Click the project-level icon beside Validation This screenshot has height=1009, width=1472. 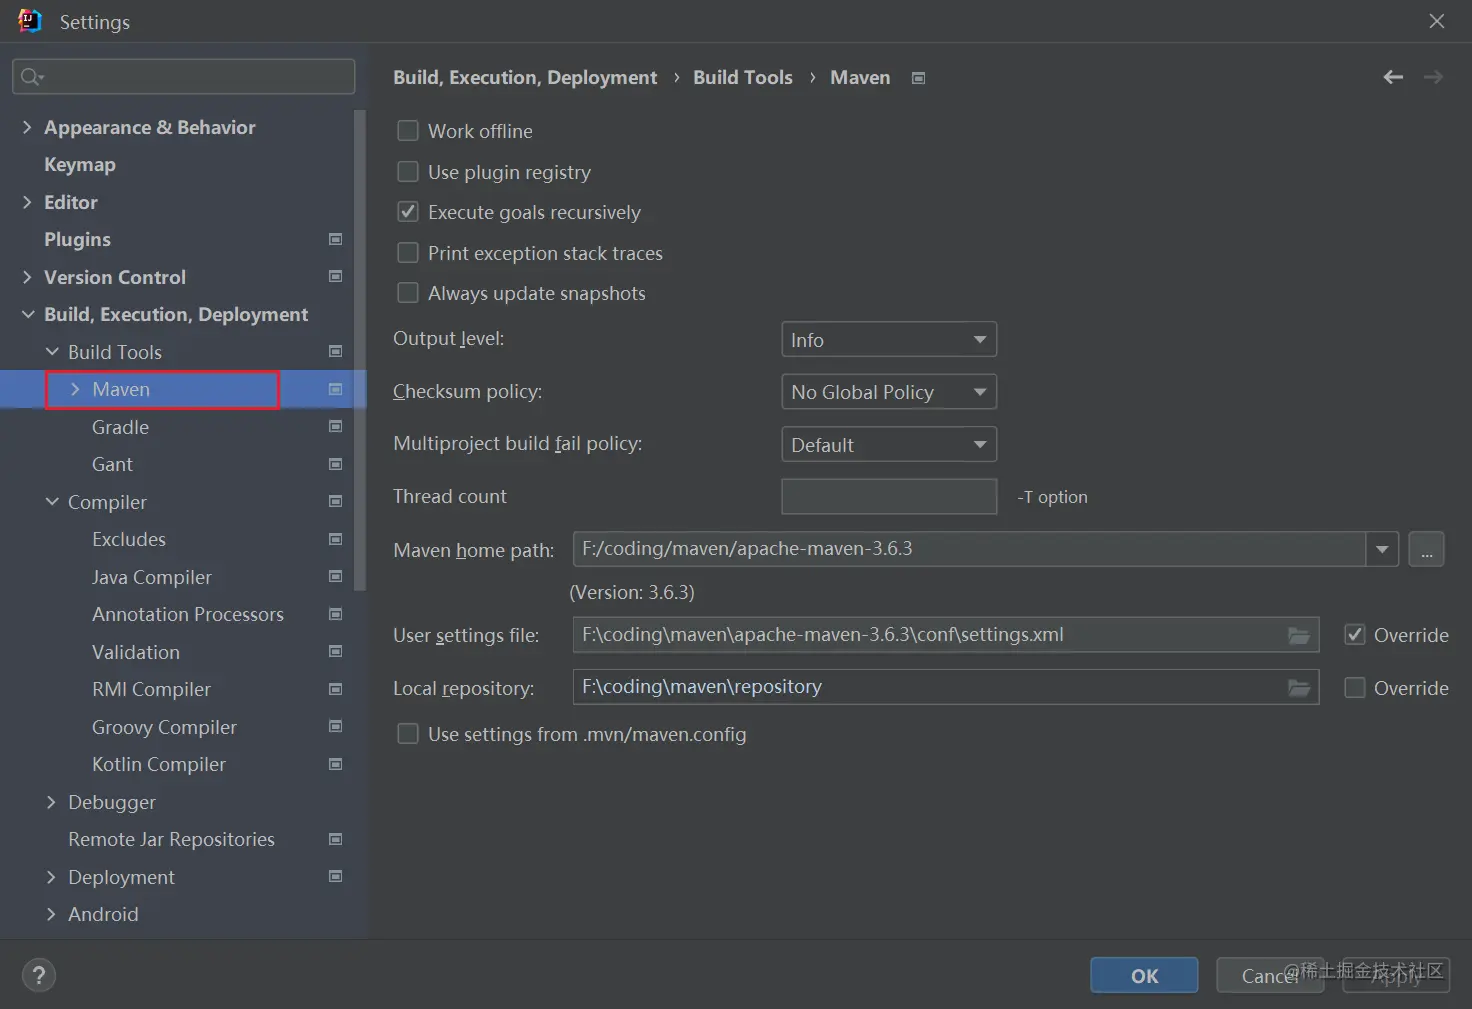coord(336,651)
